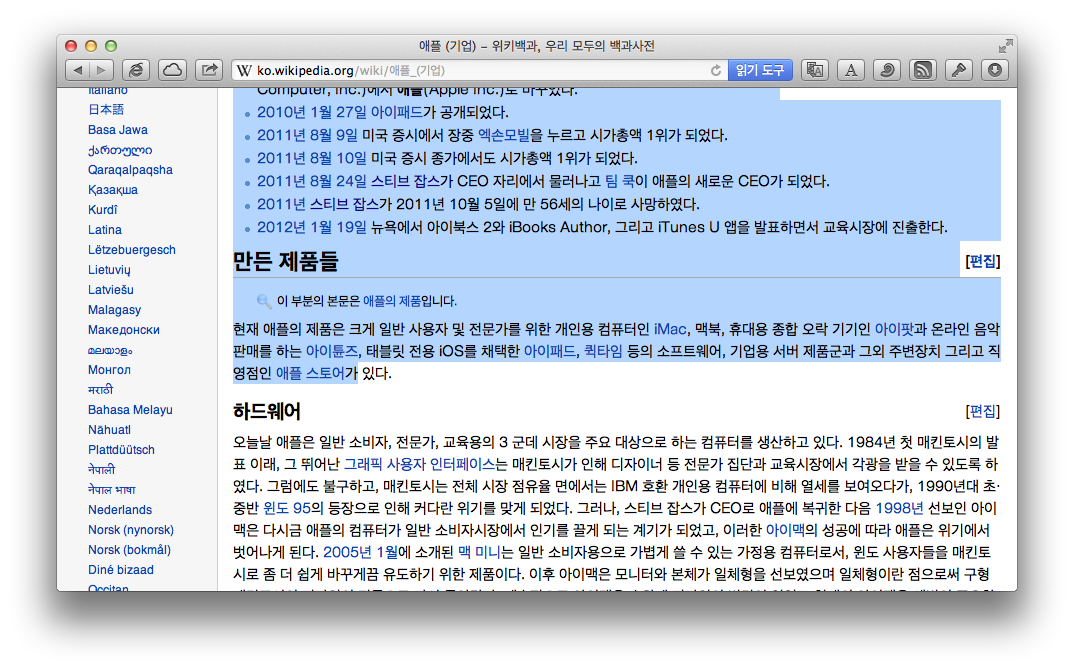The image size is (1074, 670).
Task: Click the pin extension icon
Action: pos(959,70)
